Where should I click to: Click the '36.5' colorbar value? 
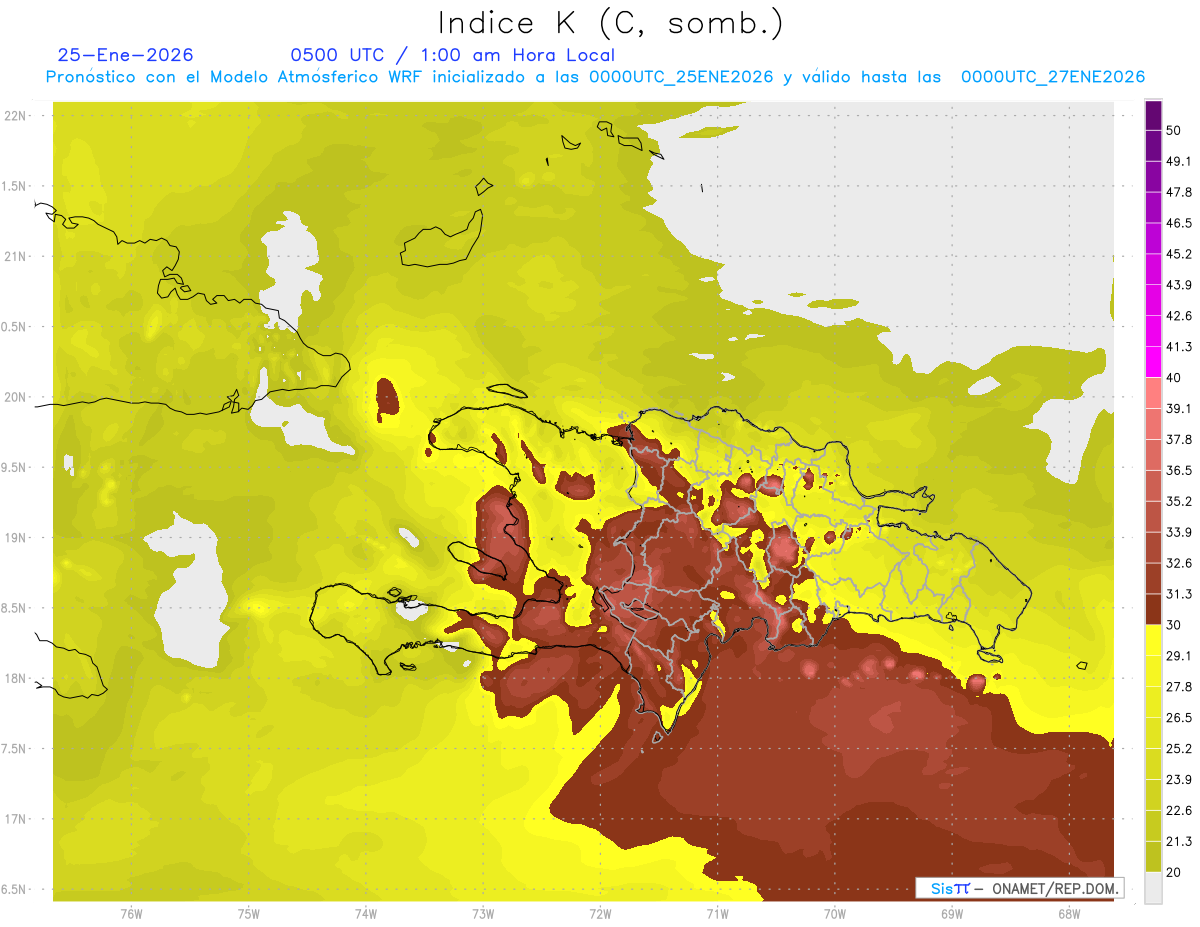[x=1179, y=470]
